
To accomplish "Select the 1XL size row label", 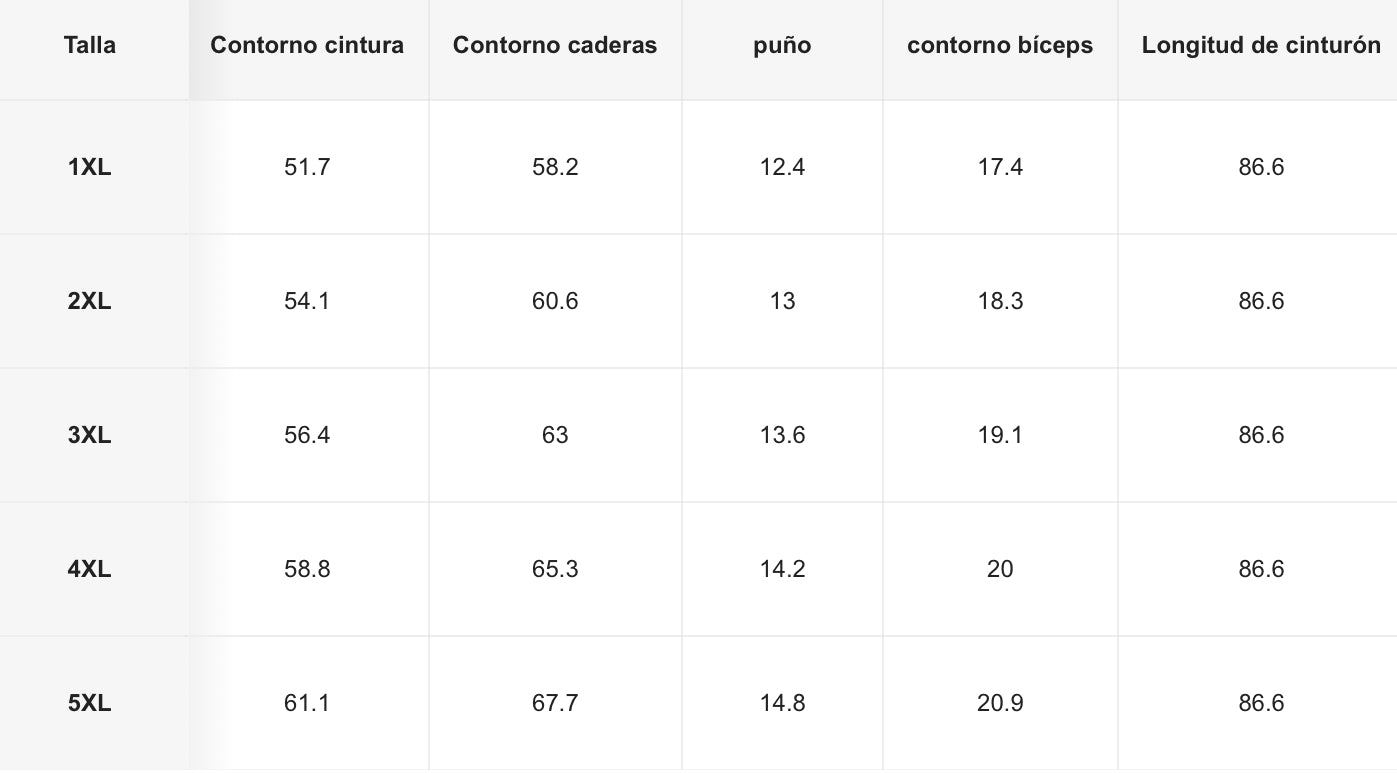I will coord(90,167).
